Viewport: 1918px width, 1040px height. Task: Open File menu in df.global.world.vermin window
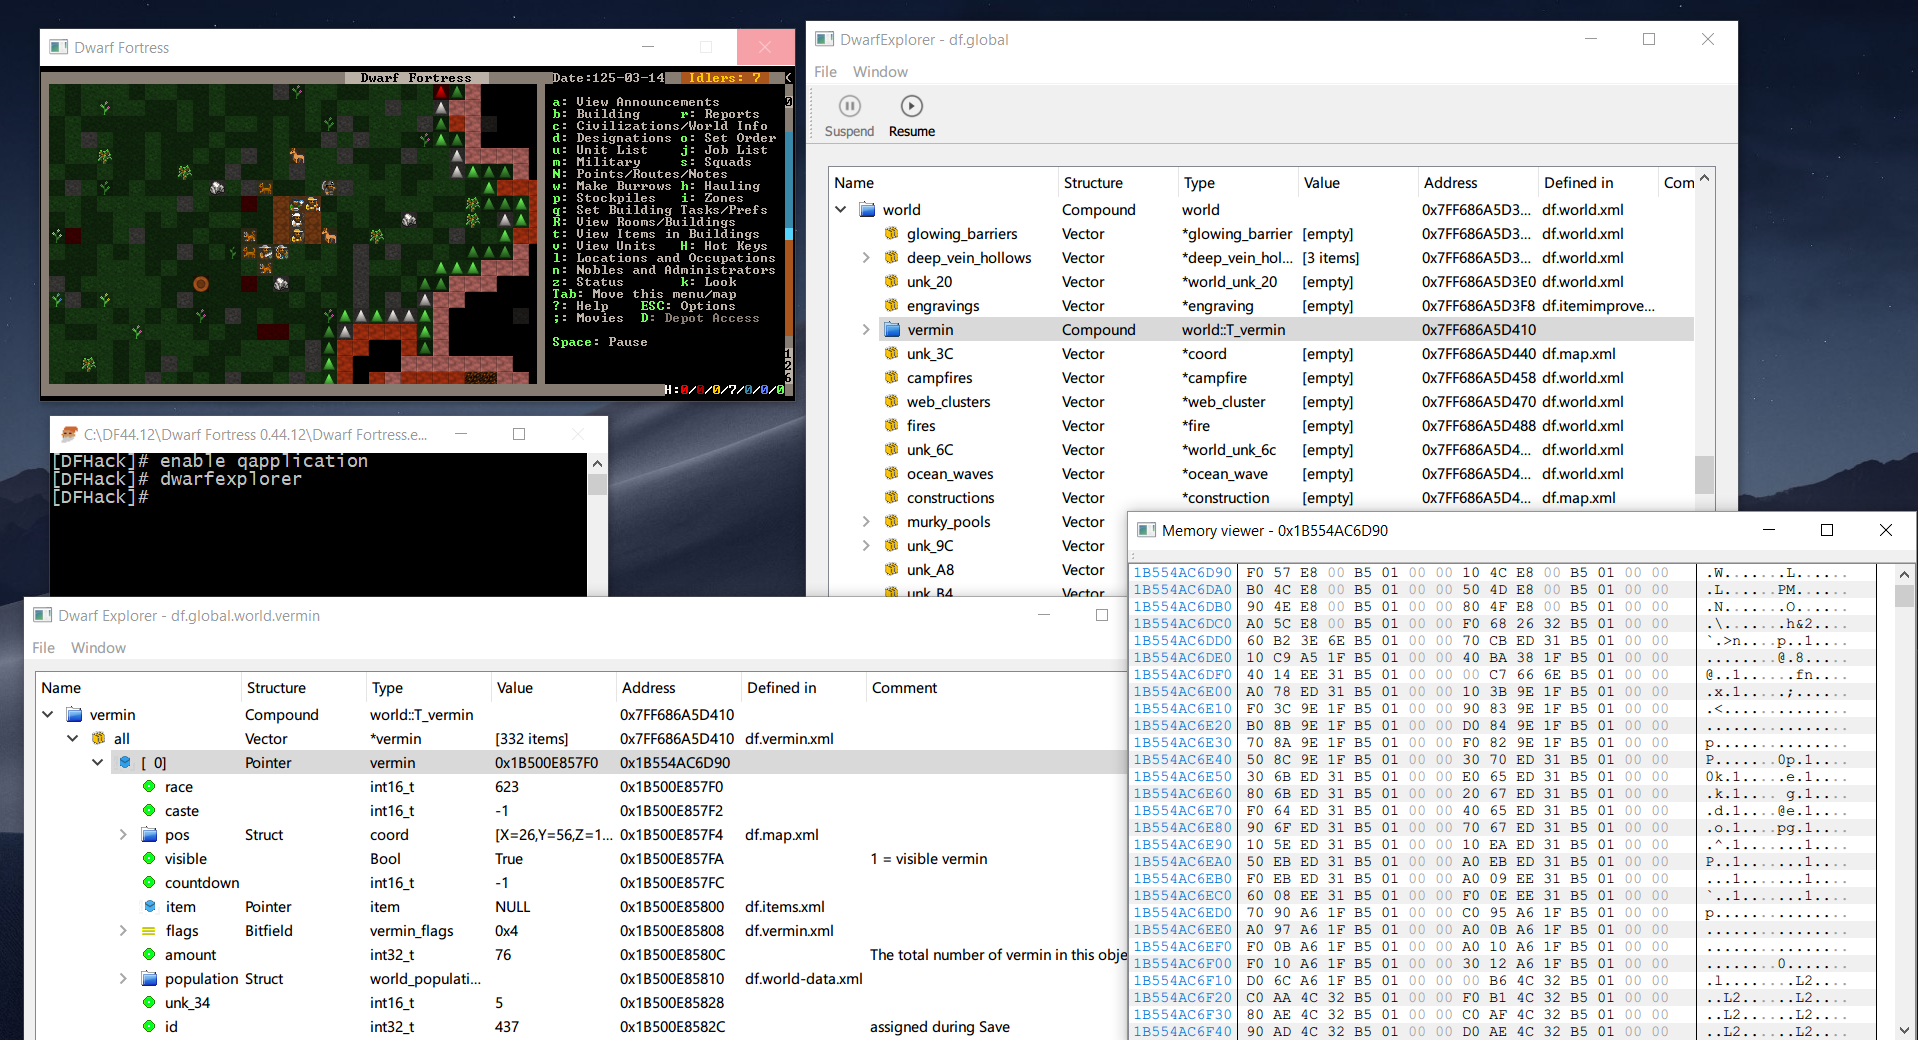pyautogui.click(x=43, y=648)
